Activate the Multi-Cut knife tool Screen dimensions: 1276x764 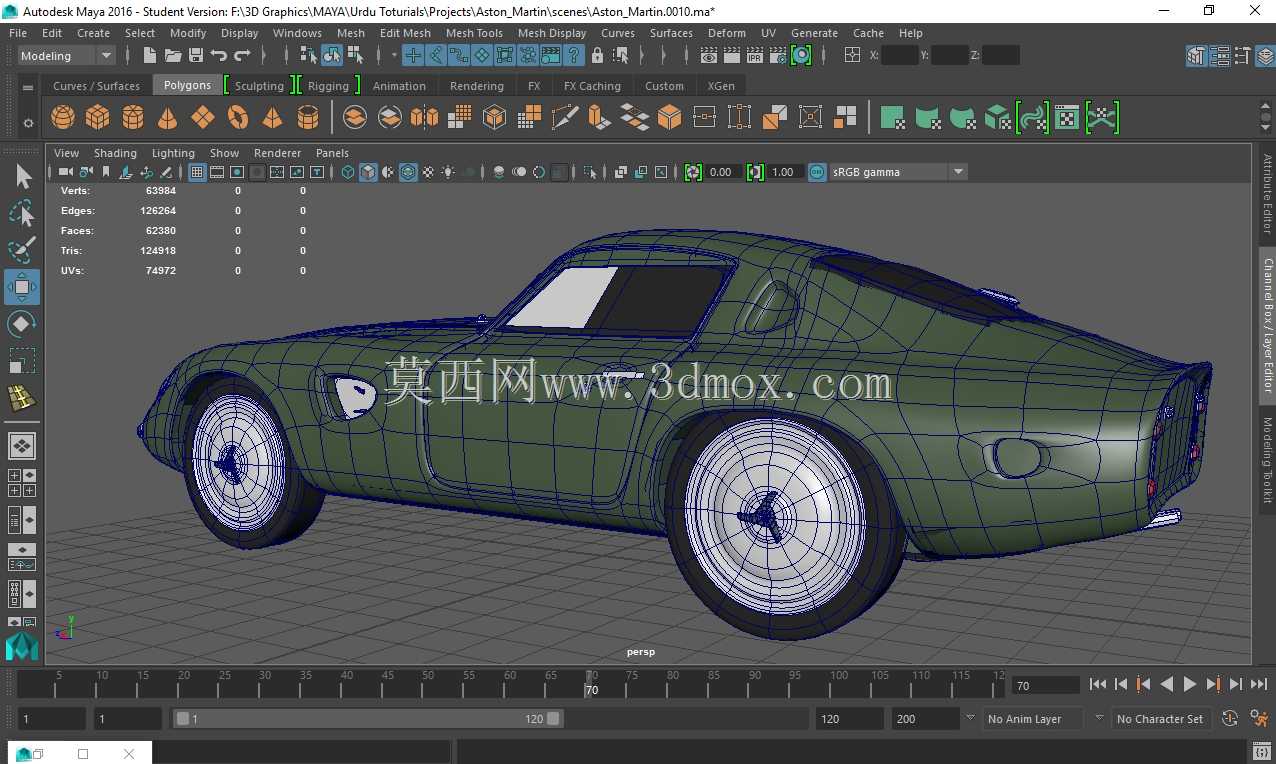click(x=565, y=118)
